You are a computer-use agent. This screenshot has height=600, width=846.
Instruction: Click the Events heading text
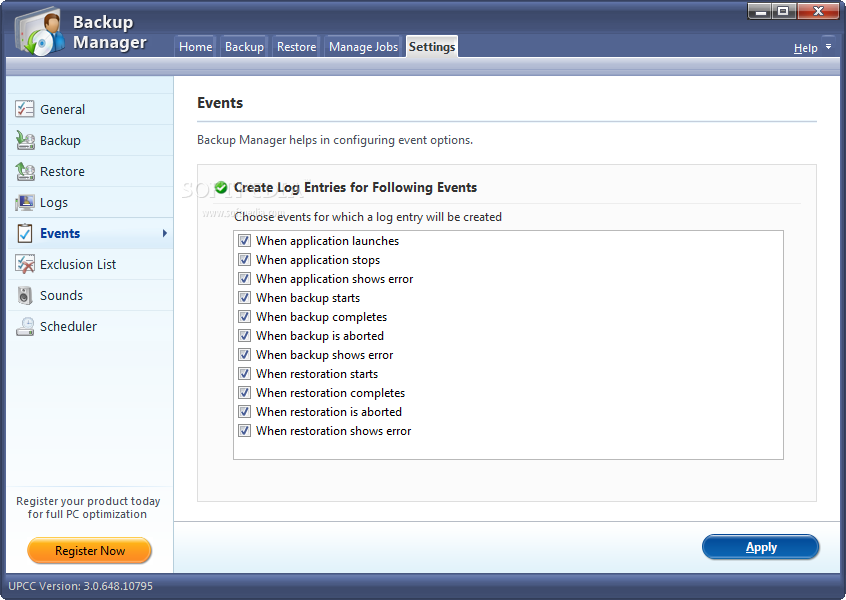click(220, 103)
